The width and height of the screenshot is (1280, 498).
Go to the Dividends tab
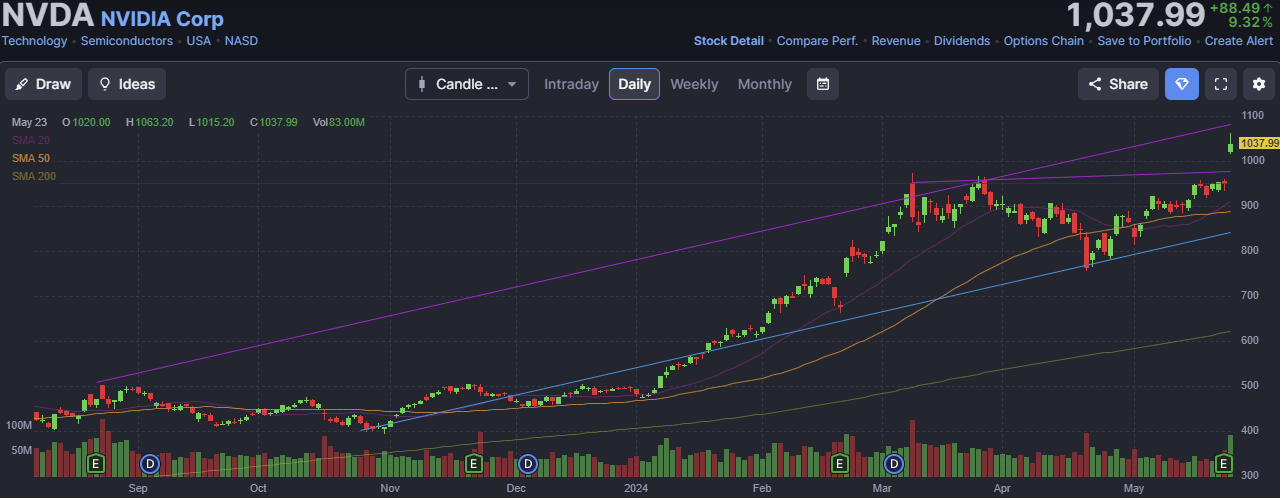(x=961, y=41)
